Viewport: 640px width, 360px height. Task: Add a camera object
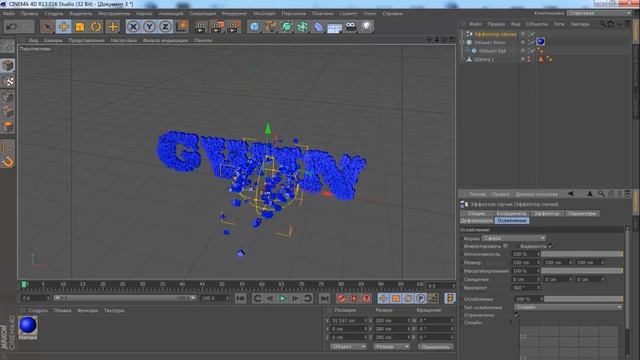coord(351,27)
